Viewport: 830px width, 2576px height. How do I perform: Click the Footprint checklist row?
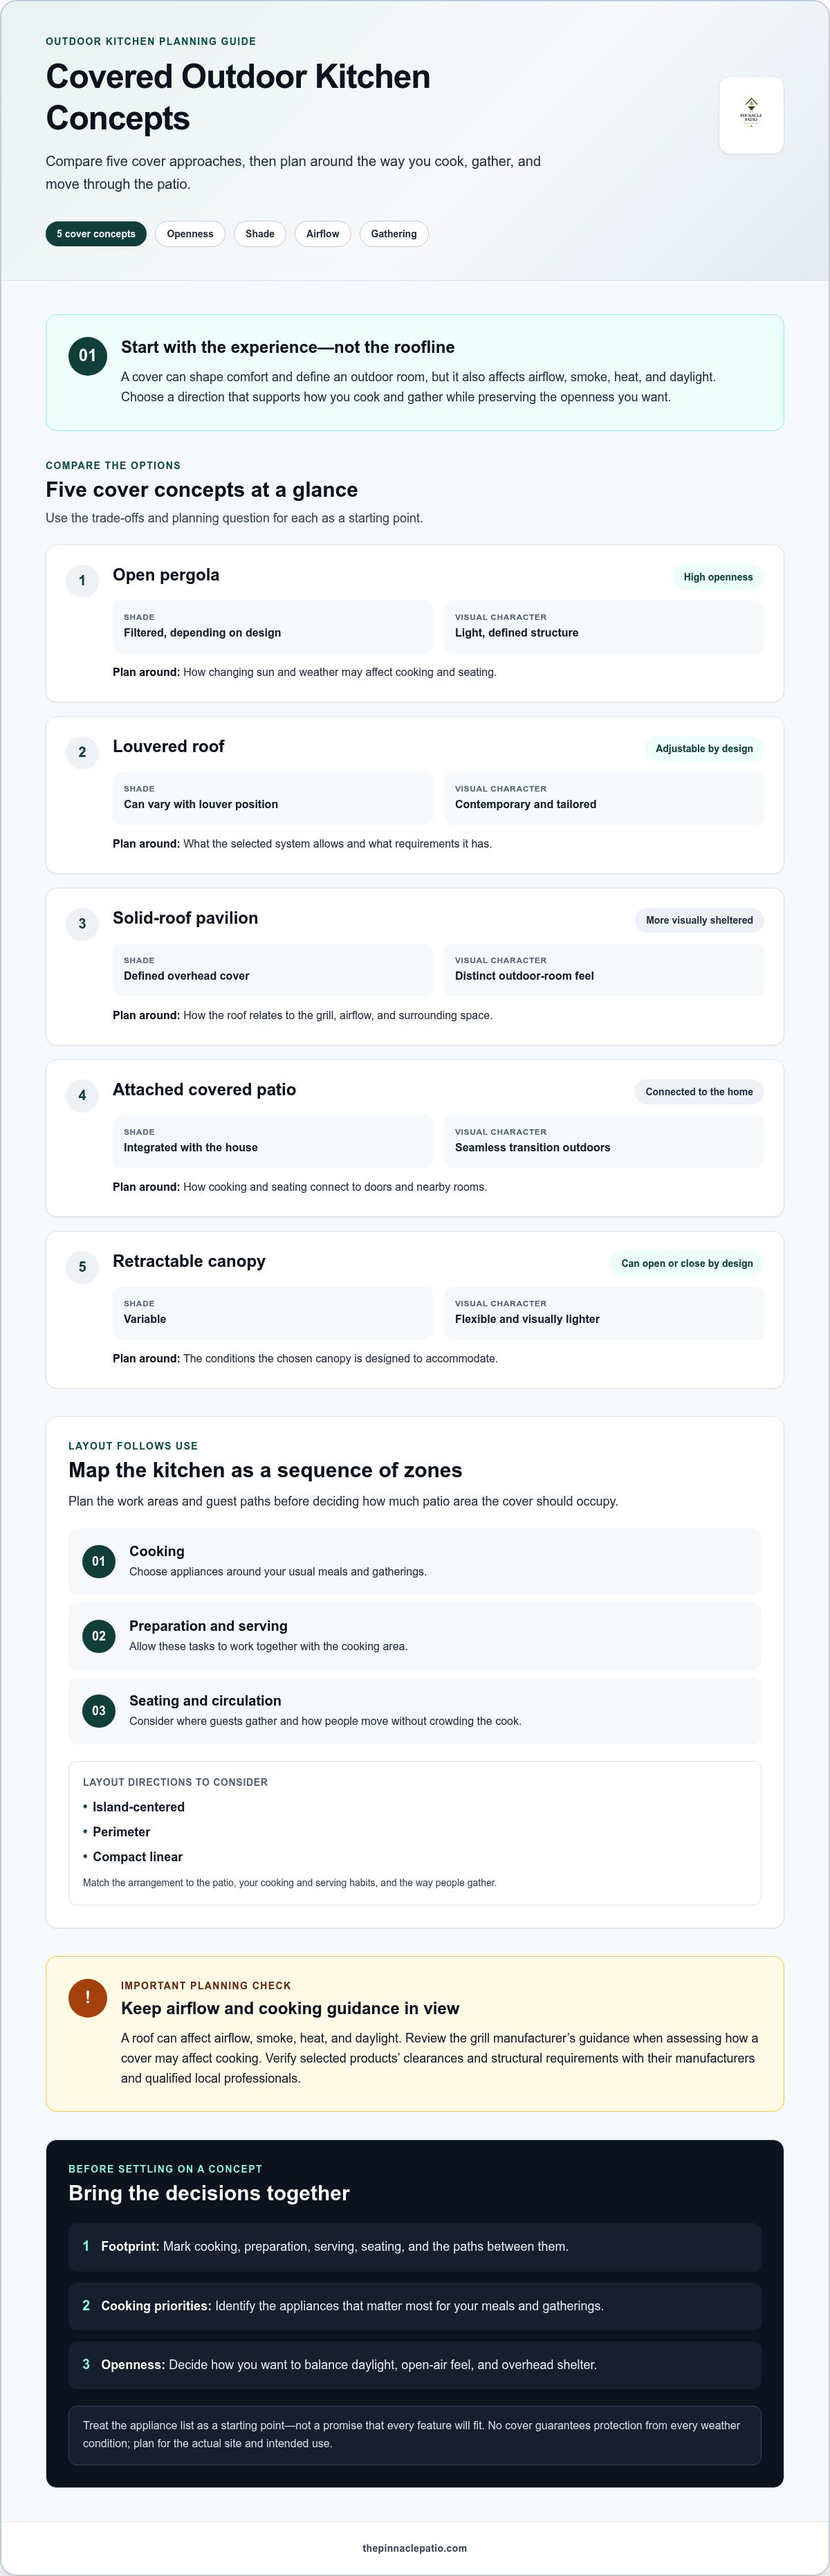pos(414,2246)
